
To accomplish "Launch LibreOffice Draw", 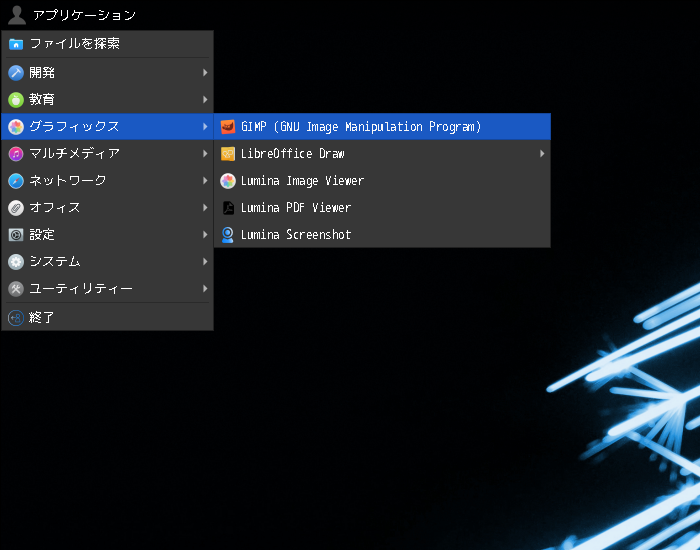I will 382,154.
